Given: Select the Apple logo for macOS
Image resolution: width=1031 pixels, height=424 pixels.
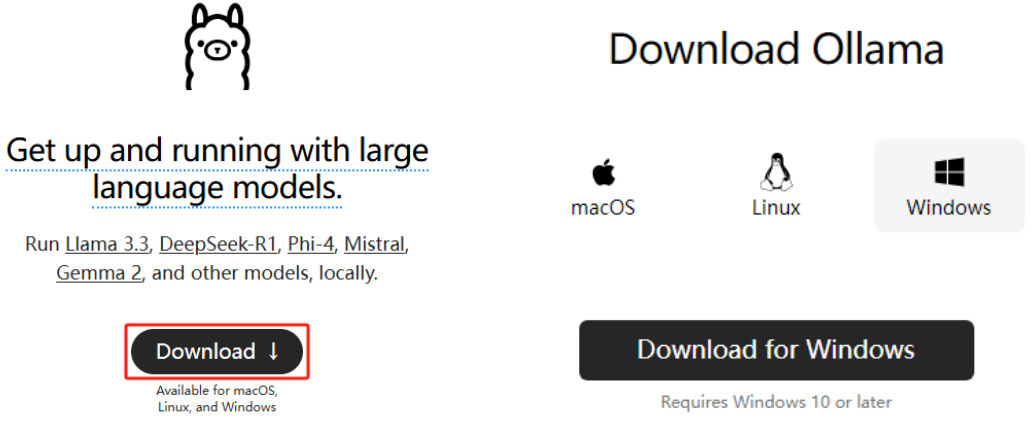Looking at the screenshot, I should click(x=603, y=173).
